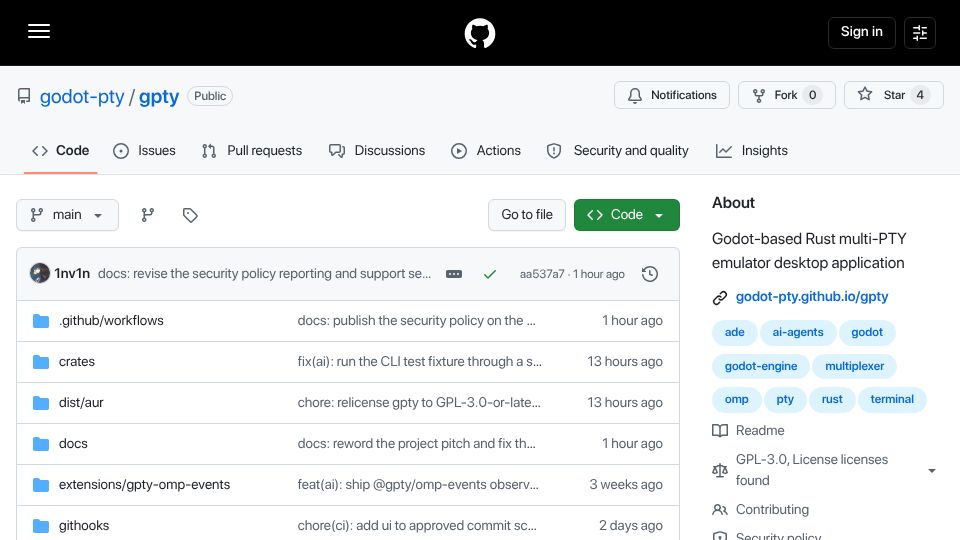Open the main branch dropdown

click(x=67, y=215)
